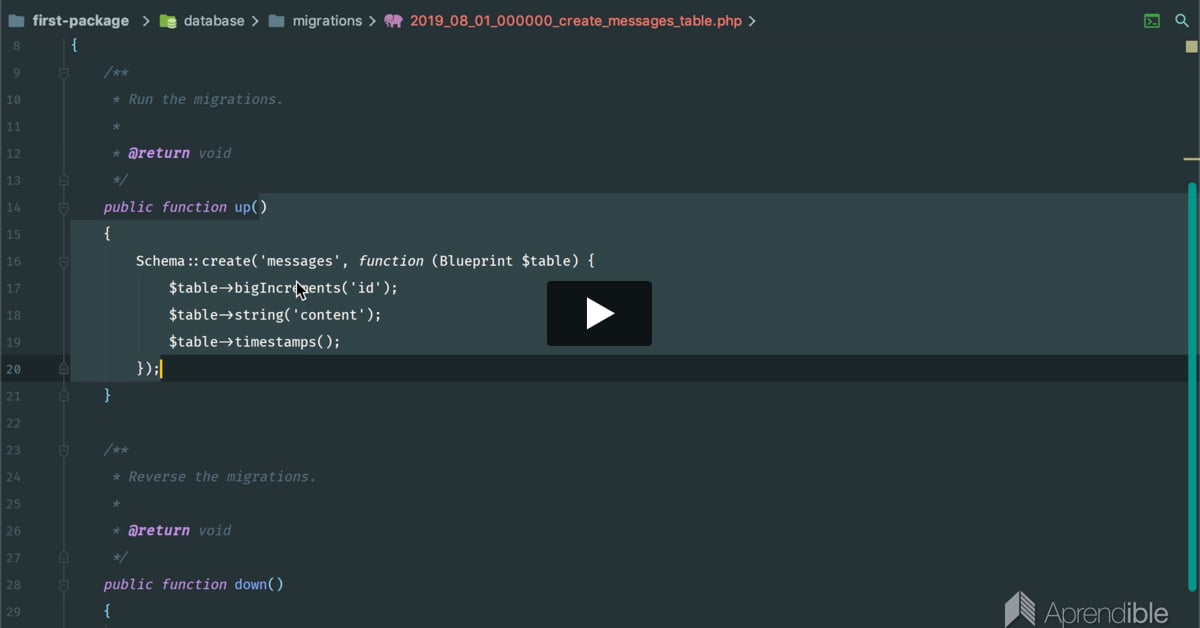Select the database breadcrumb label

214,21
